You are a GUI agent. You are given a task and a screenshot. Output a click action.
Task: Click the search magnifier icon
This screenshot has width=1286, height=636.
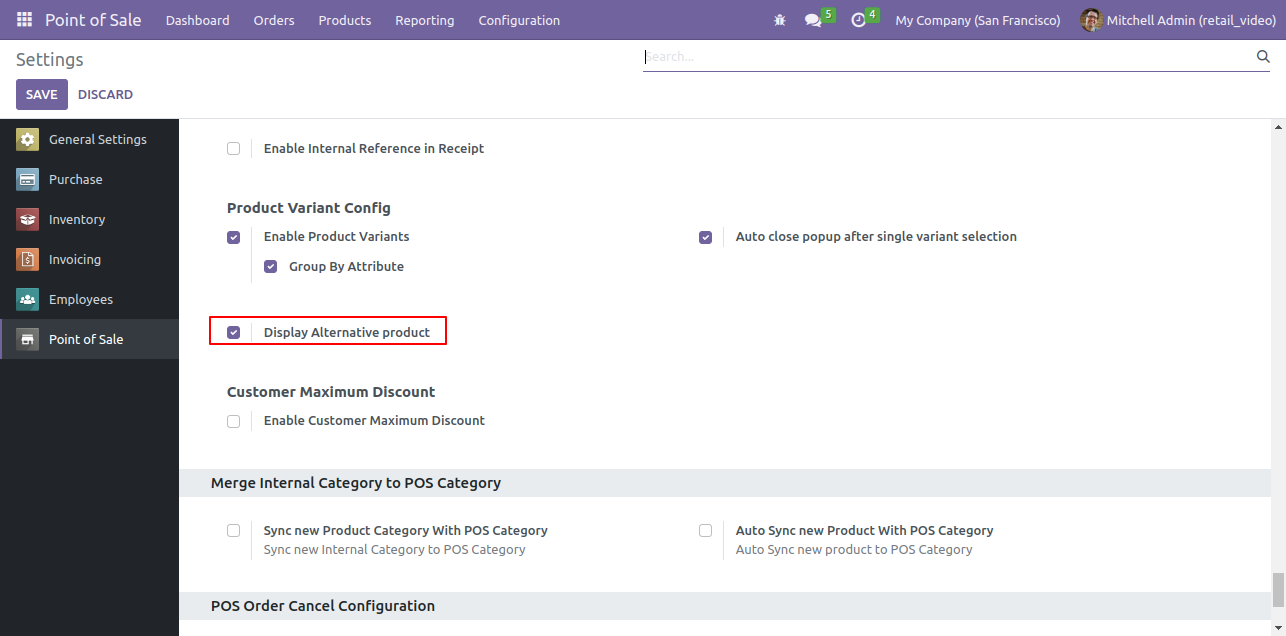point(1263,57)
